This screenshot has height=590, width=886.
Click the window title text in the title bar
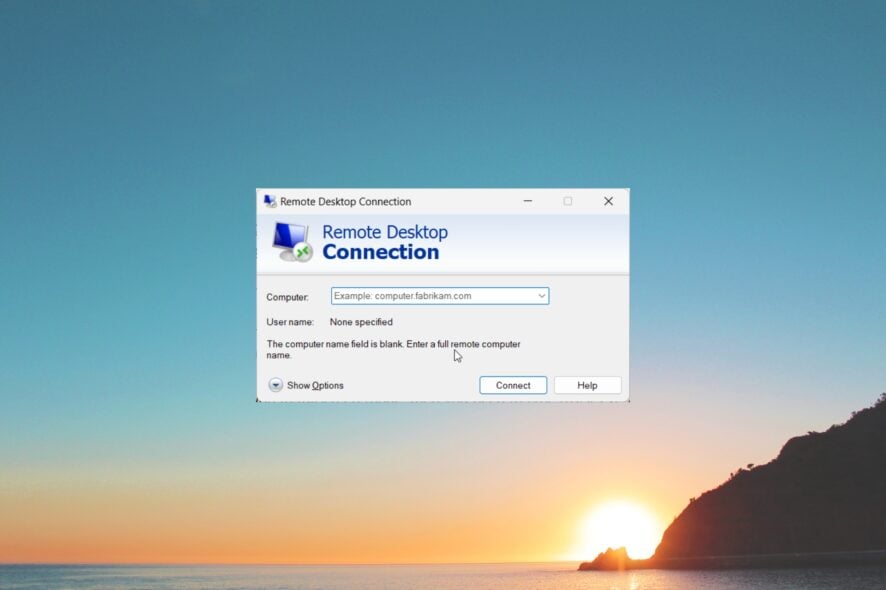coord(346,202)
